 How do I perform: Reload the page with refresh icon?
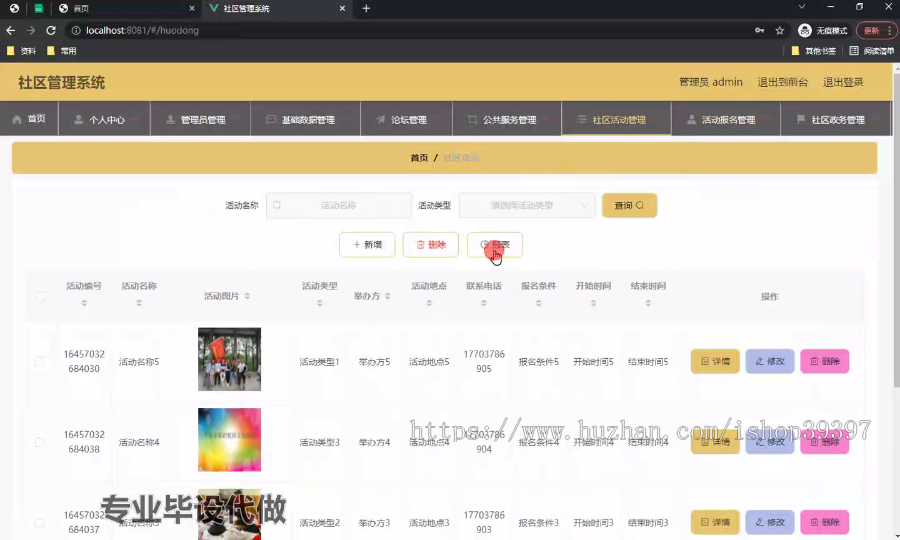51,30
